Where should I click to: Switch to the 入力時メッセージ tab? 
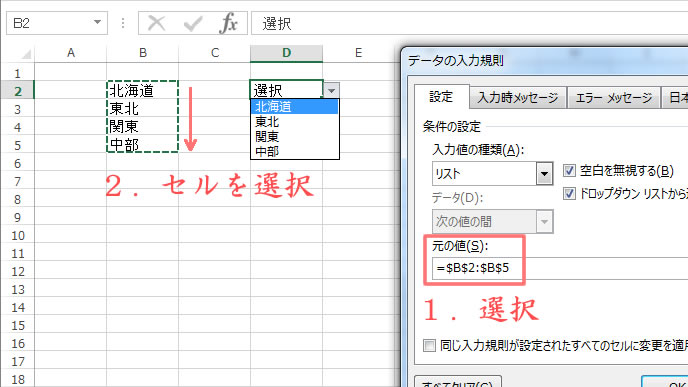[x=518, y=97]
